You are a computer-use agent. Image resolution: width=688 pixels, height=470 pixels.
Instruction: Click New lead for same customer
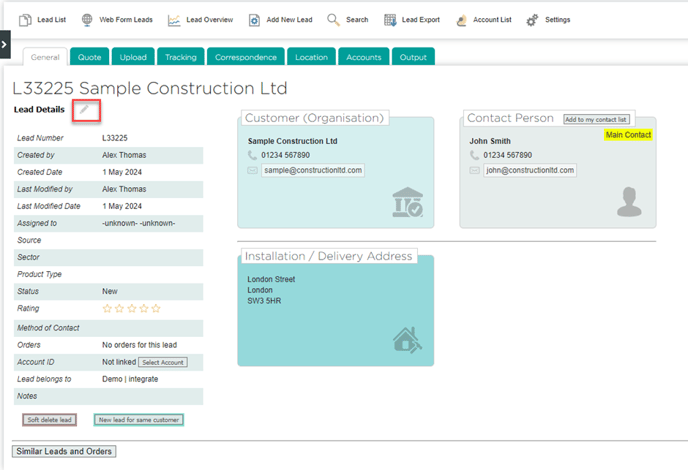click(139, 420)
